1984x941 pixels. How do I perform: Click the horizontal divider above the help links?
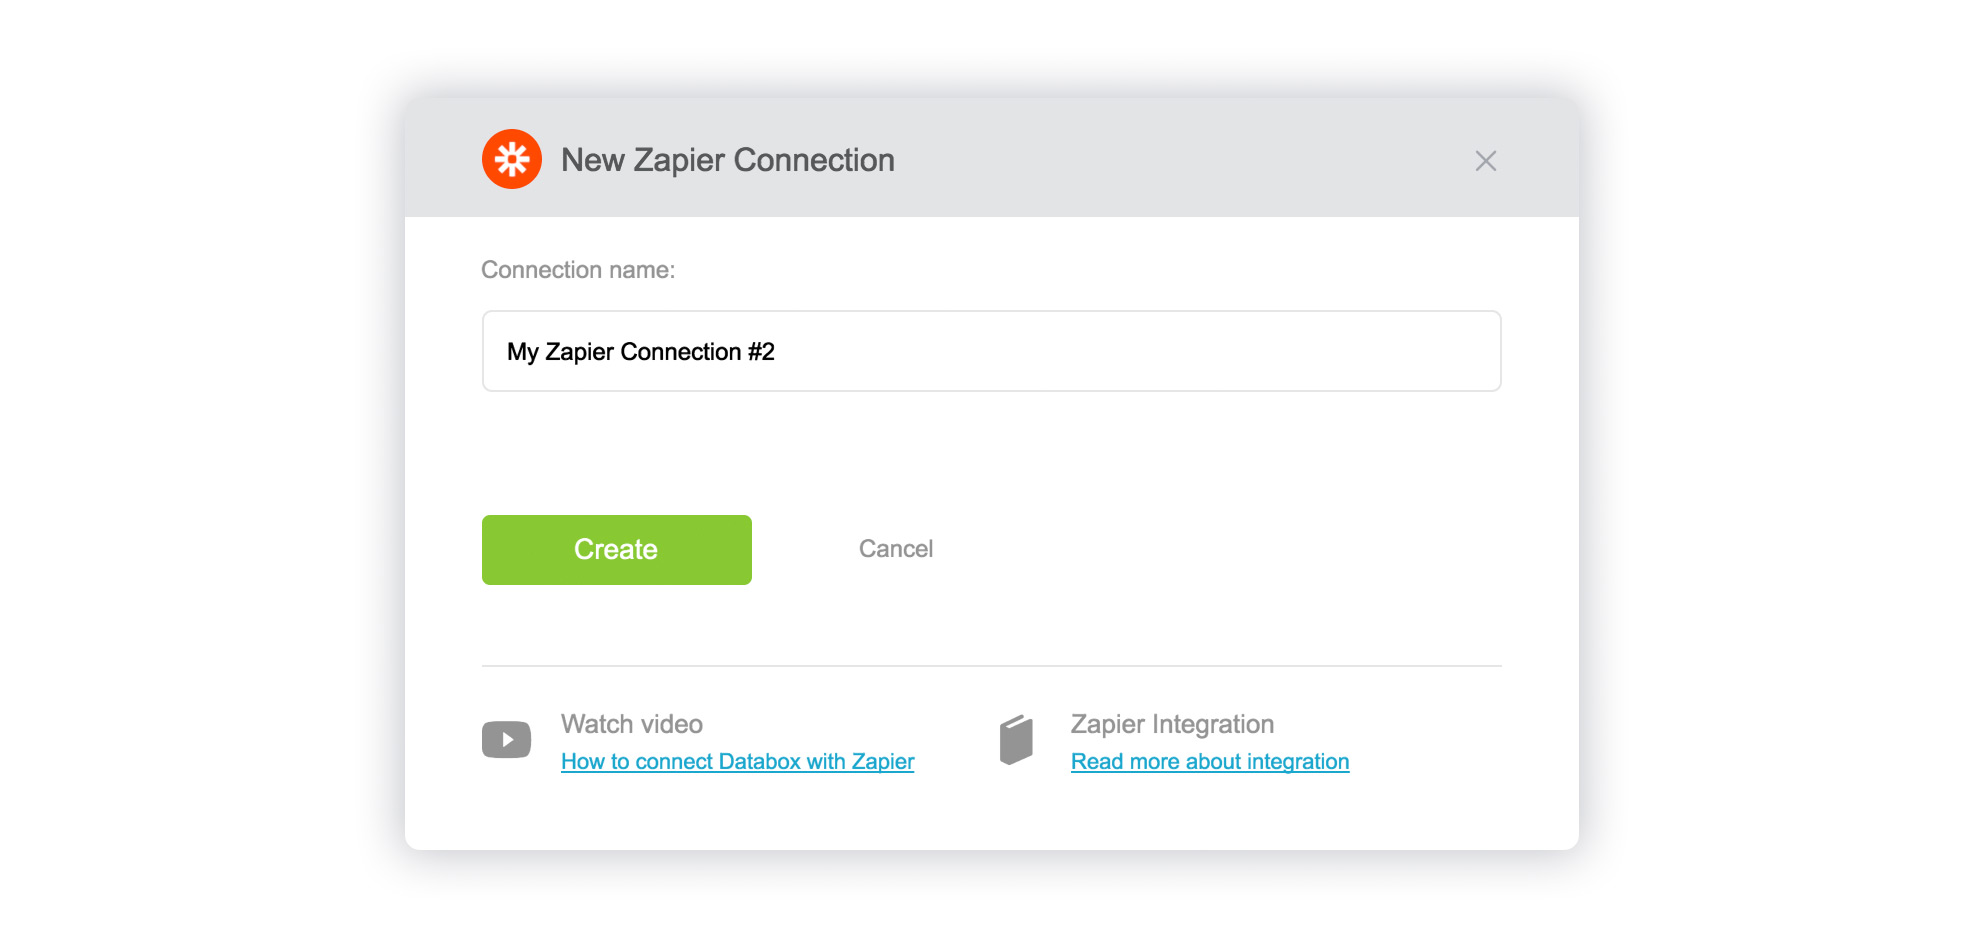990,666
